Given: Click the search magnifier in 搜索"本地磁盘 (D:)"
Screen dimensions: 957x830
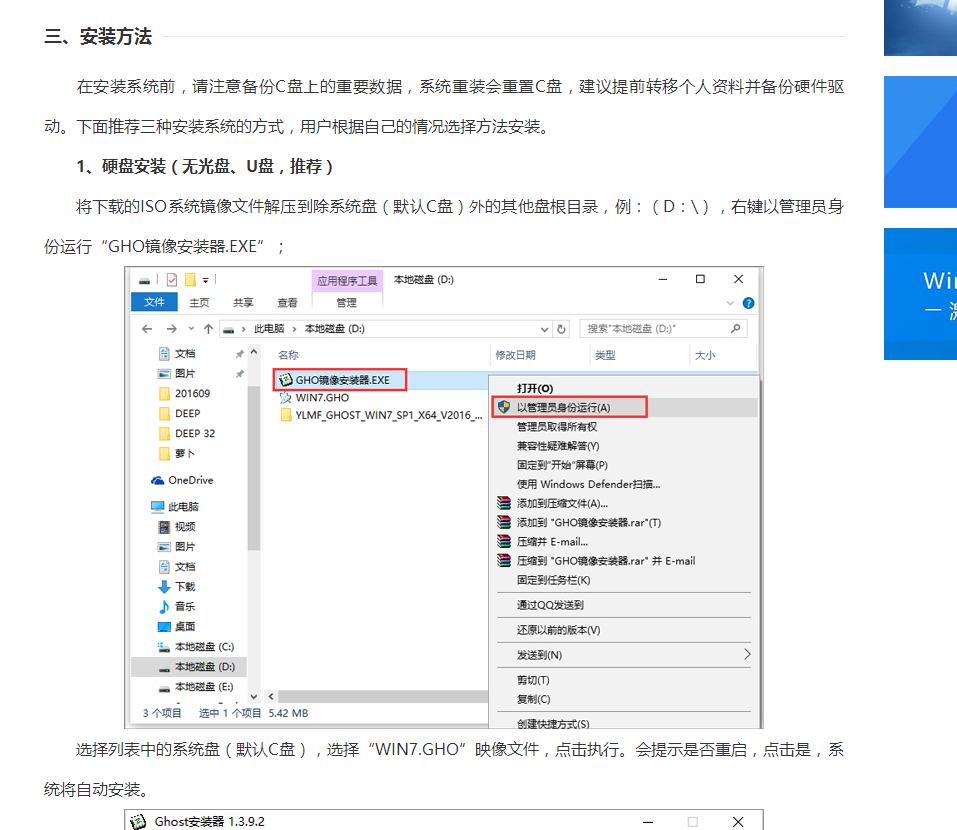Looking at the screenshot, I should tap(734, 327).
